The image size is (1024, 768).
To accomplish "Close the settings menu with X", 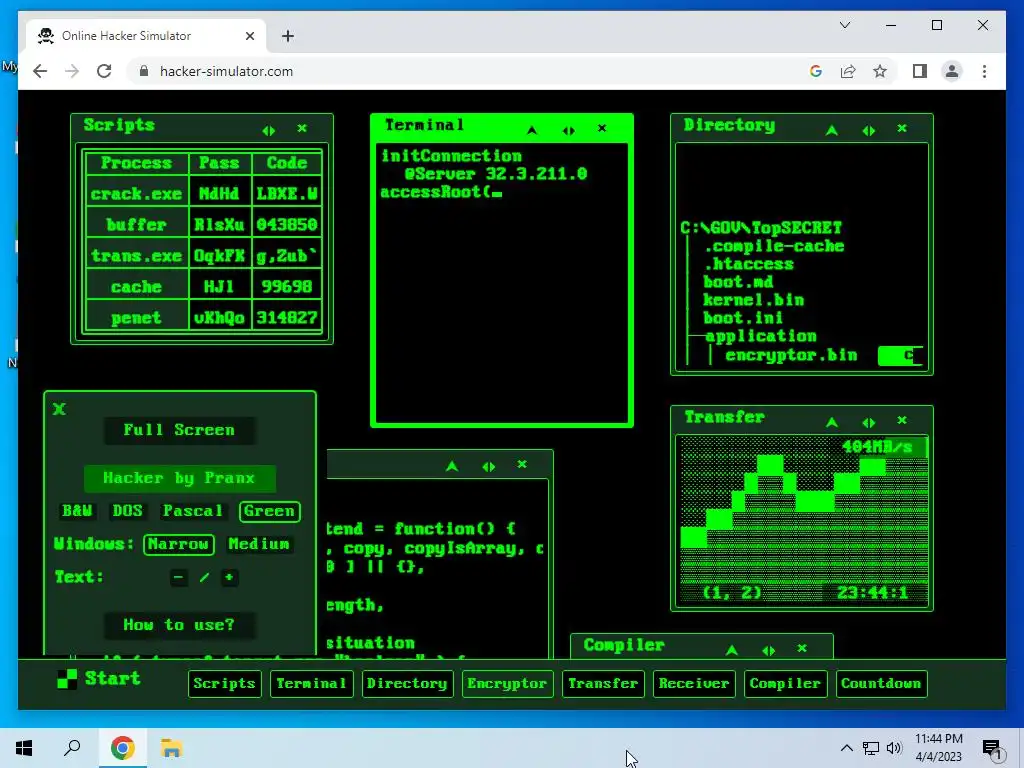I will pos(59,409).
